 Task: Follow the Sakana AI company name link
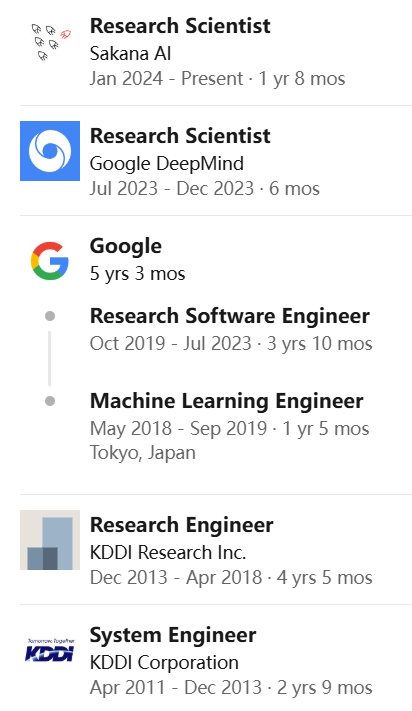pos(130,54)
